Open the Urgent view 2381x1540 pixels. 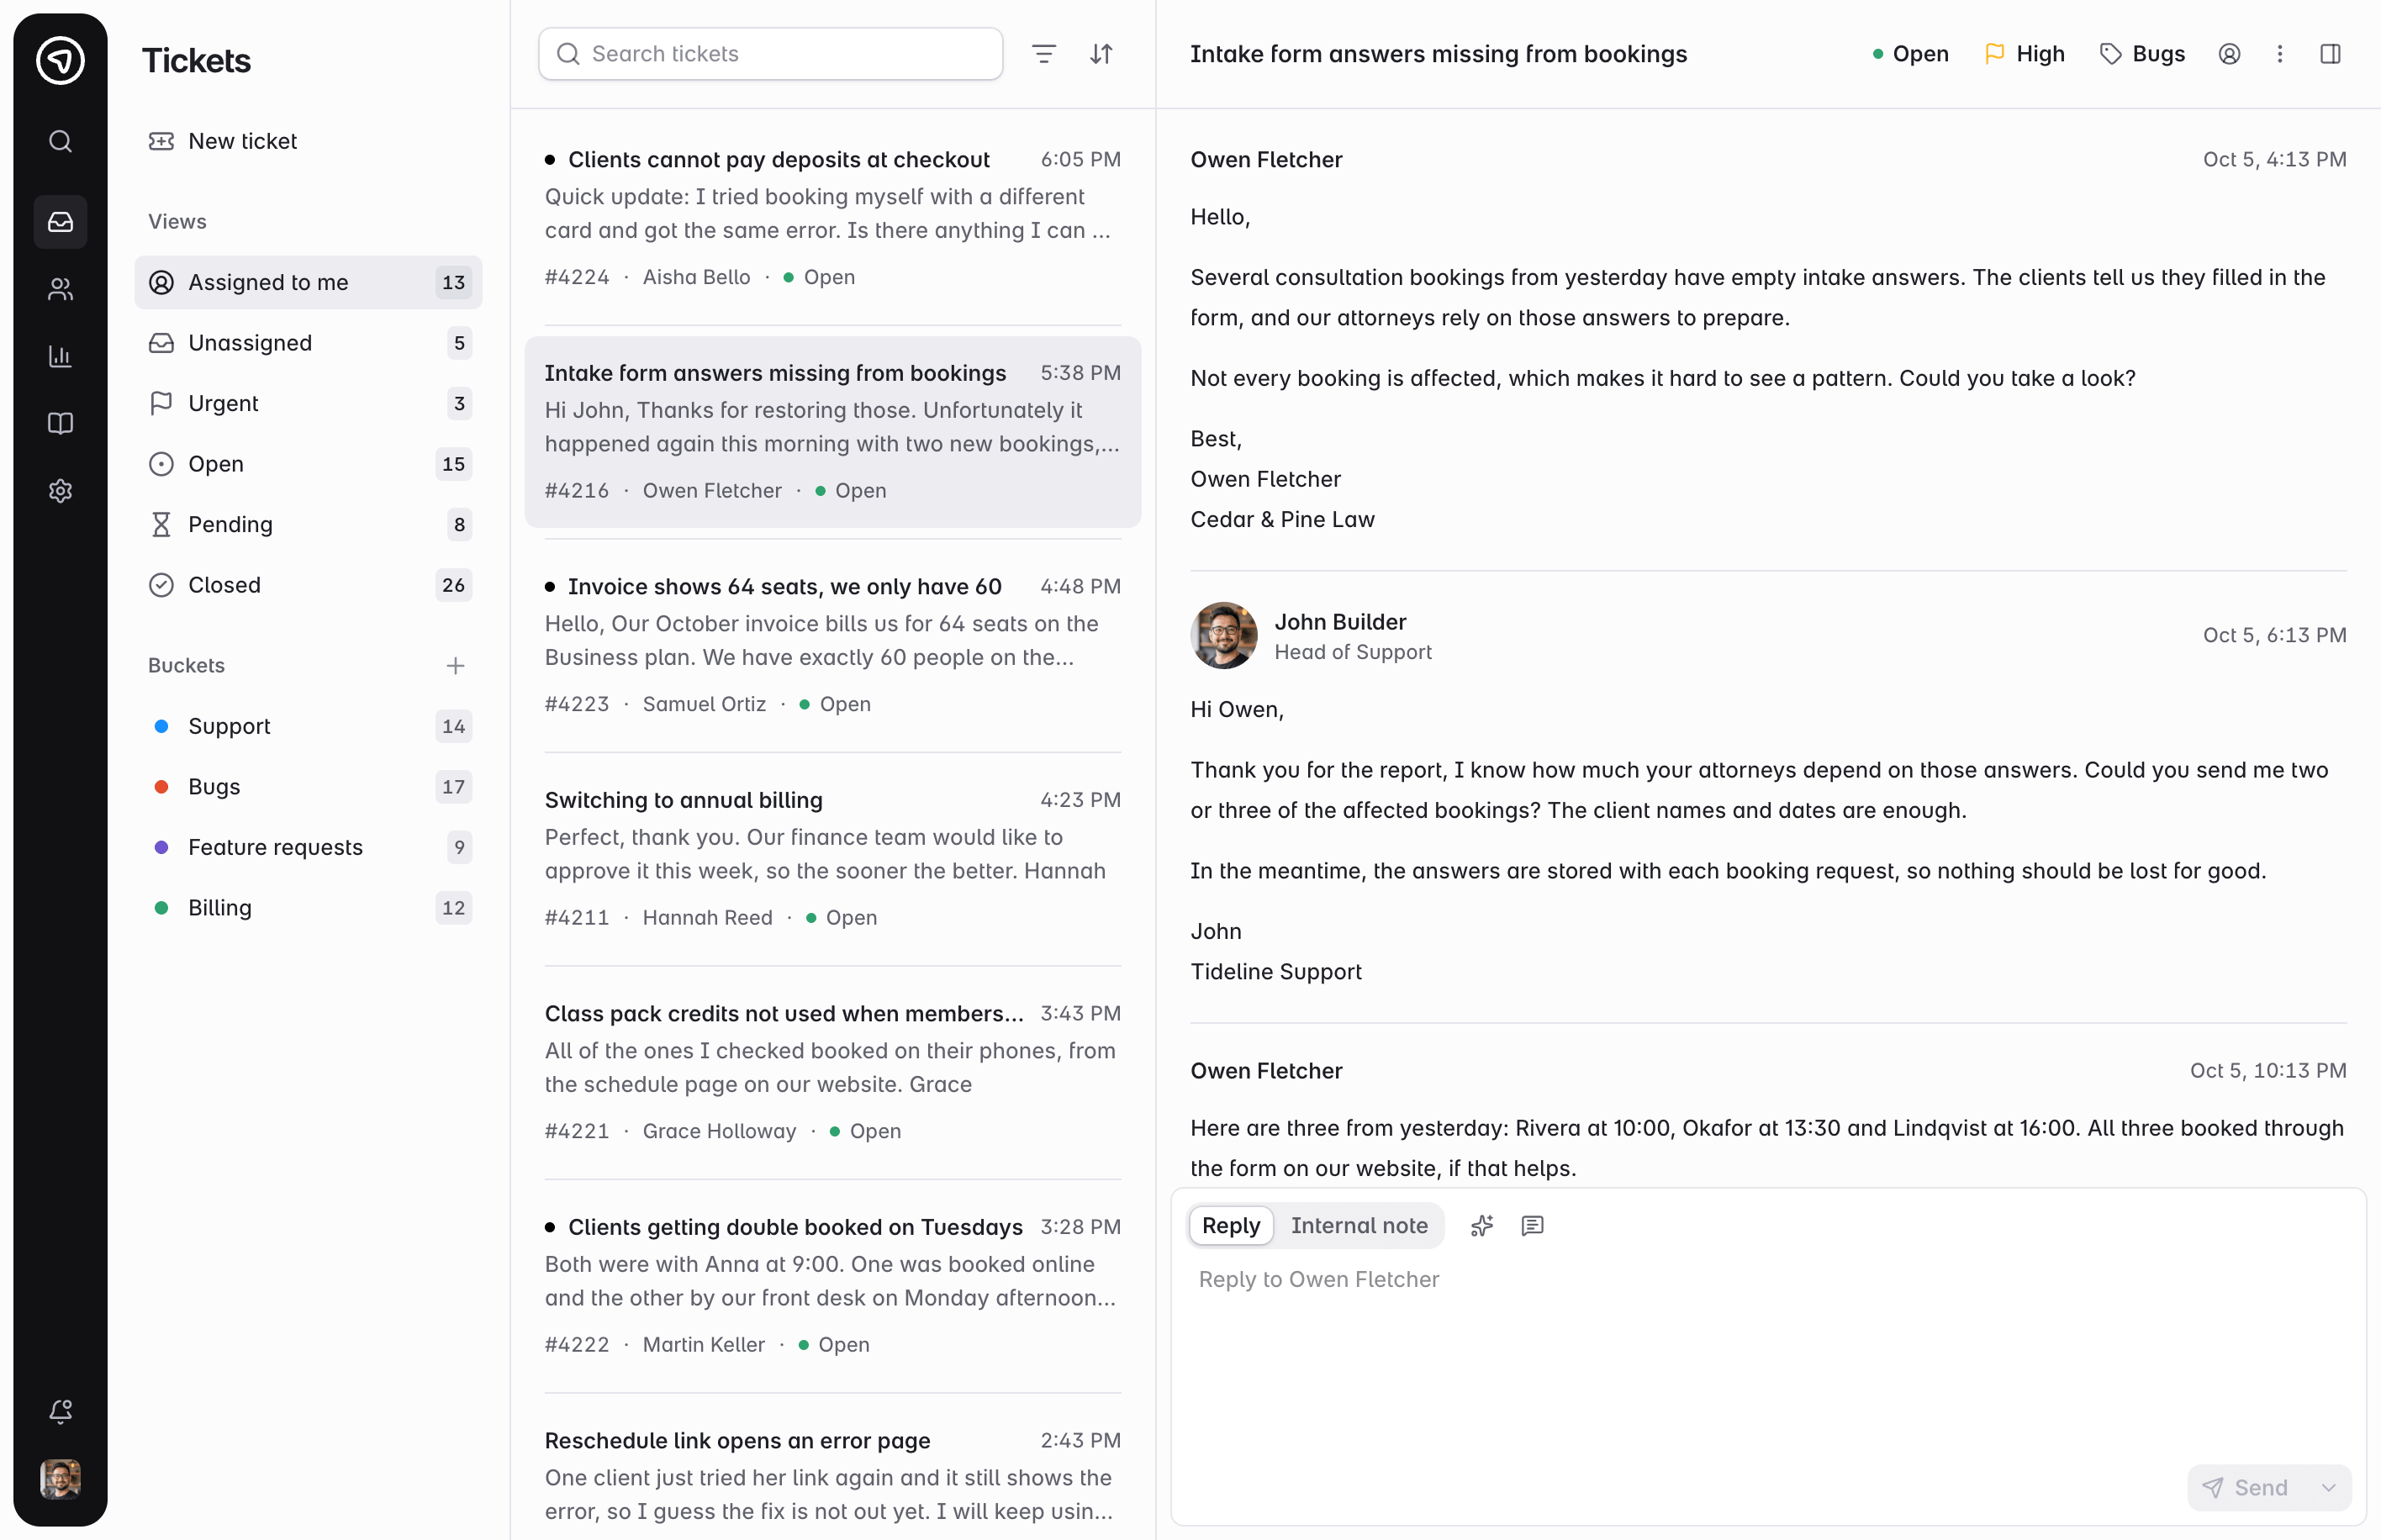[308, 403]
